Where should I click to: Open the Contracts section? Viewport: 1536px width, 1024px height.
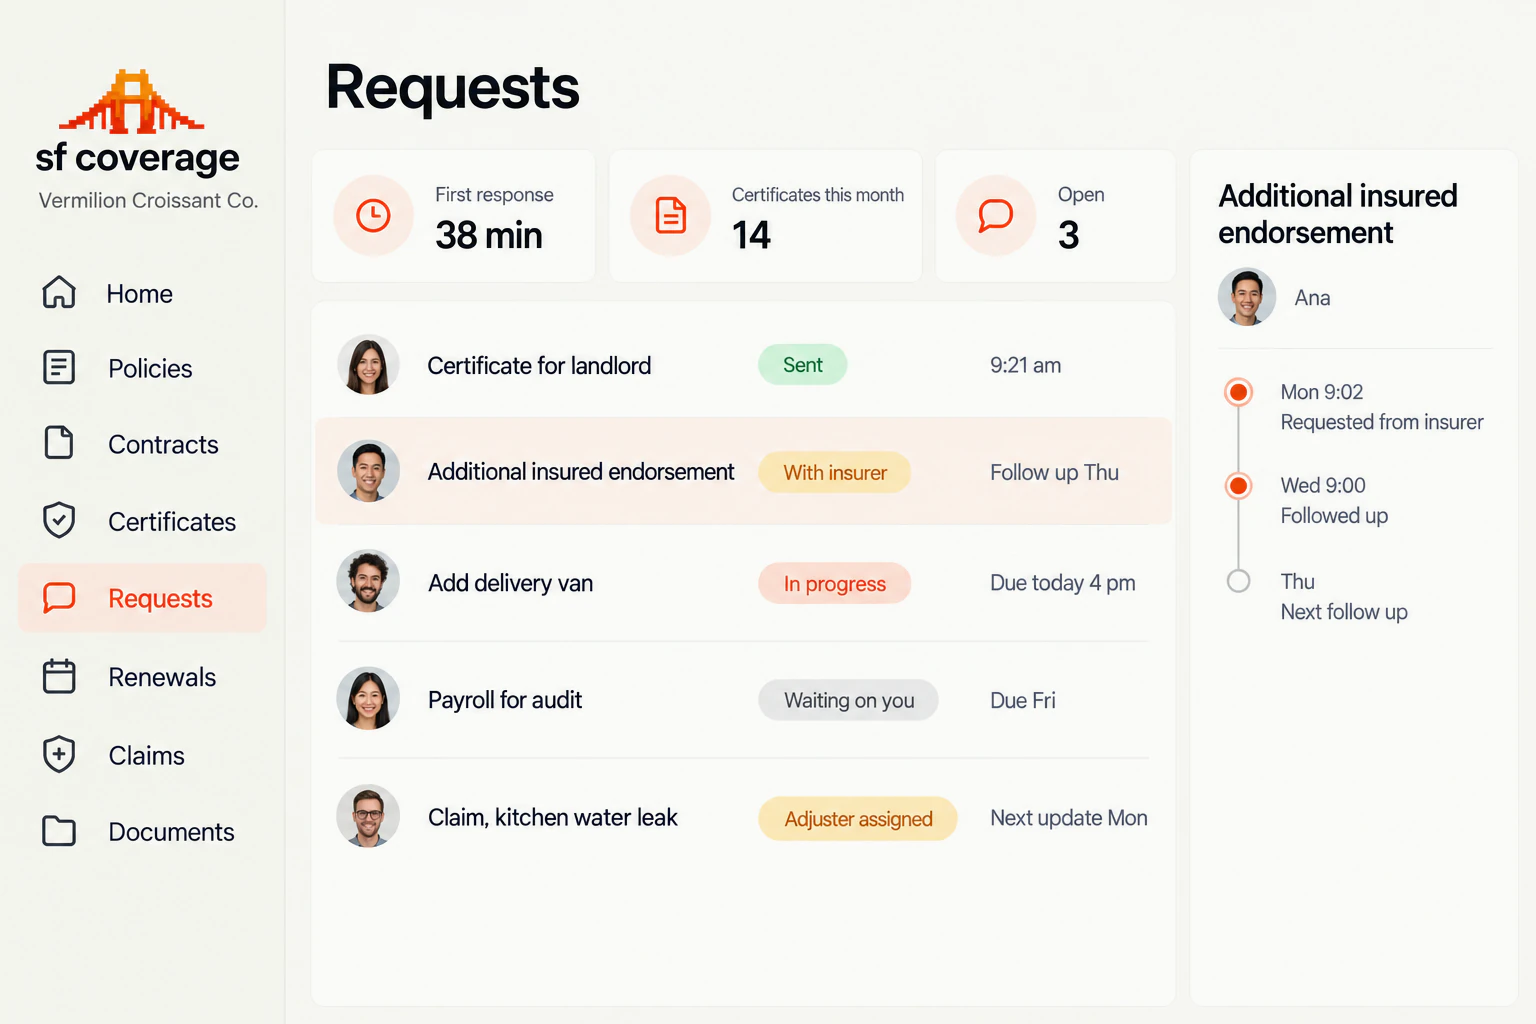pyautogui.click(x=163, y=445)
